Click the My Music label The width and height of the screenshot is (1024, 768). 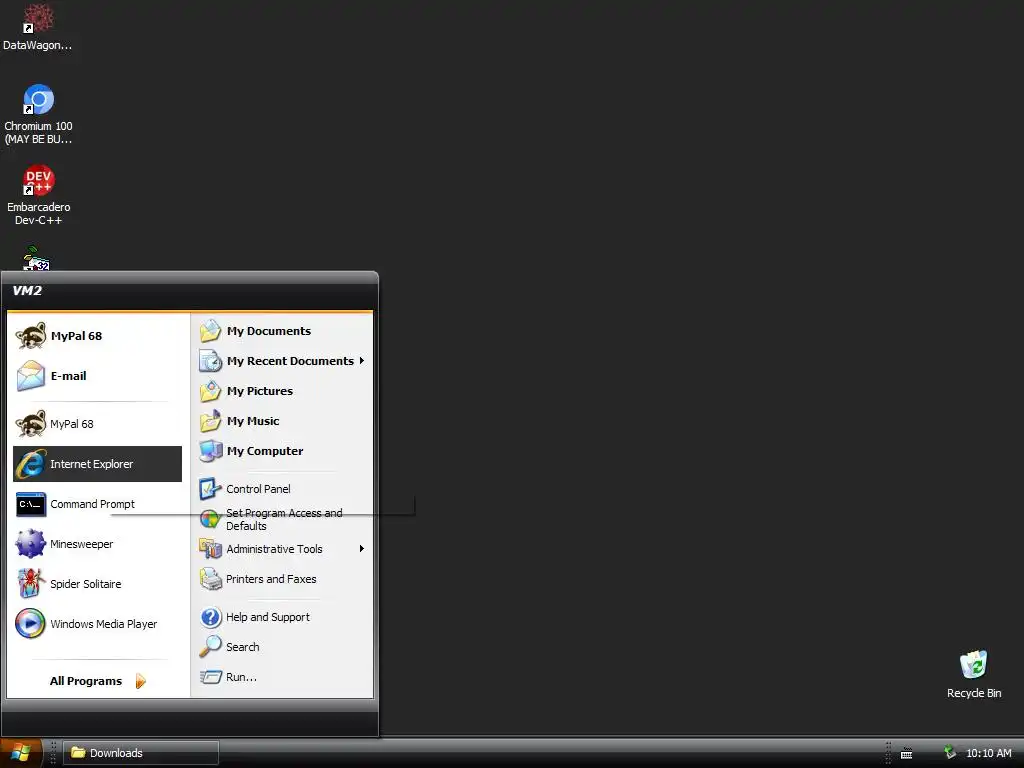tap(253, 421)
